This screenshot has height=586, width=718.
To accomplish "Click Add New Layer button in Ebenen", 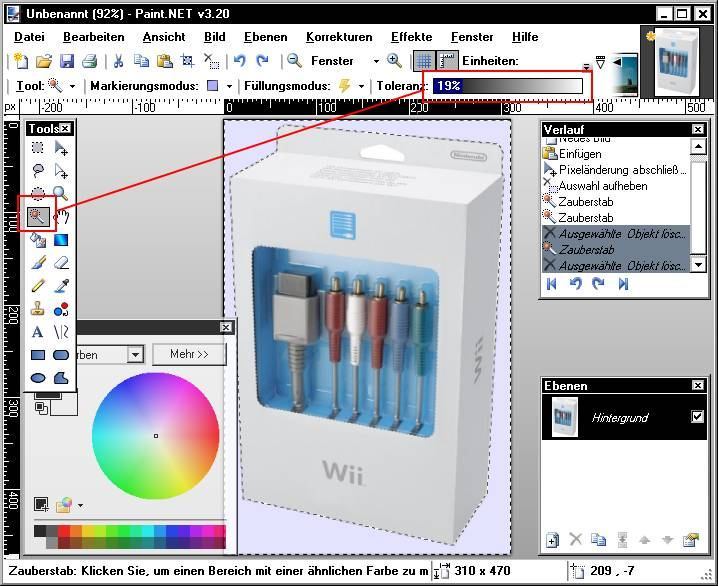I will 553,540.
